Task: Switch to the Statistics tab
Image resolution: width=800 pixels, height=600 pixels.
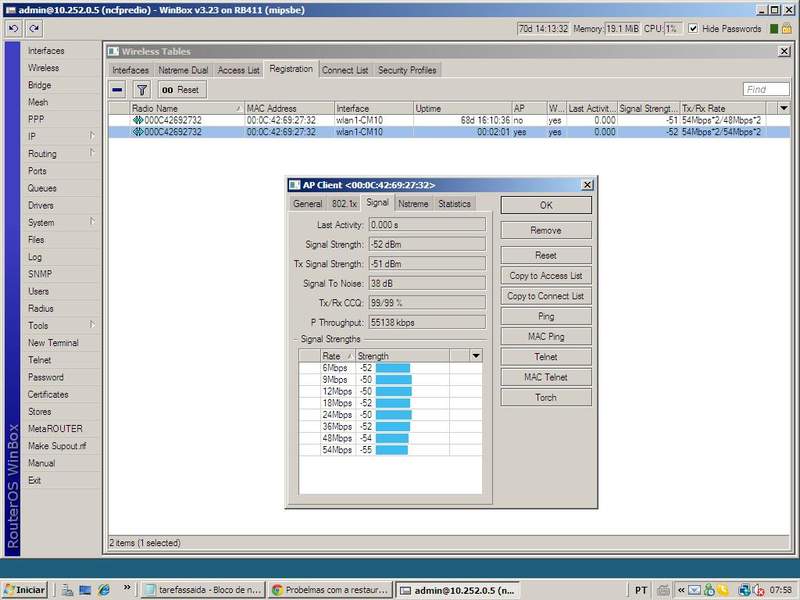Action: tap(453, 204)
